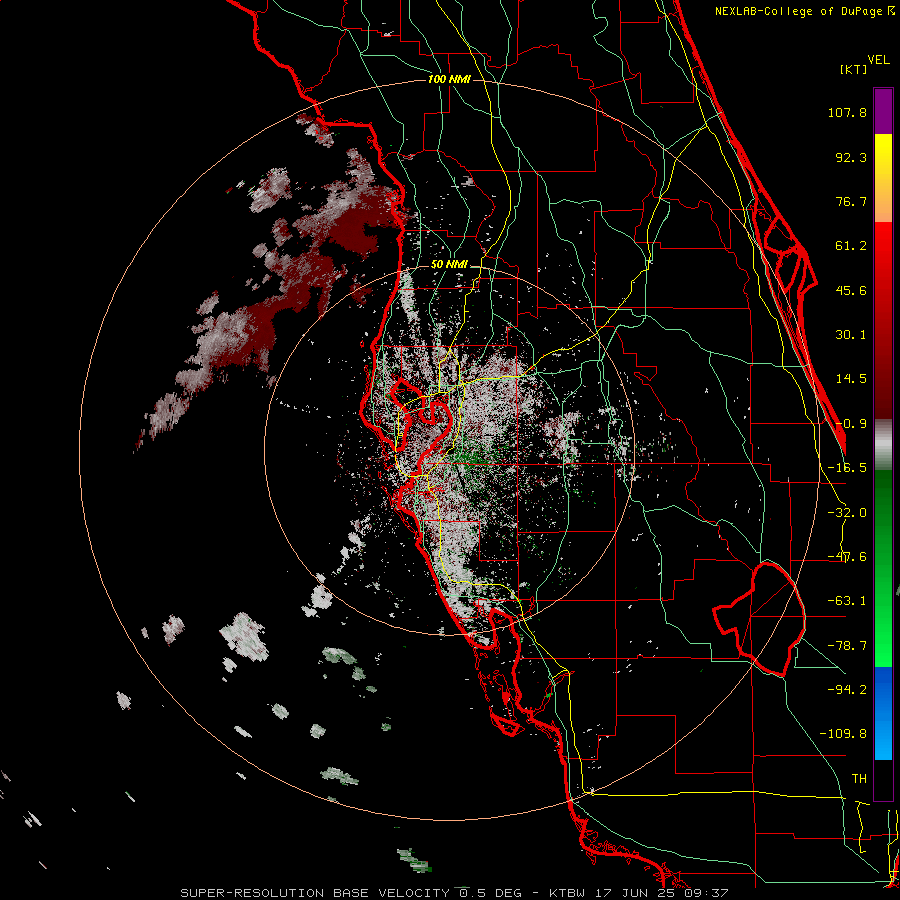Select the -94.2 scale value
The image size is (900, 900).
847,689
